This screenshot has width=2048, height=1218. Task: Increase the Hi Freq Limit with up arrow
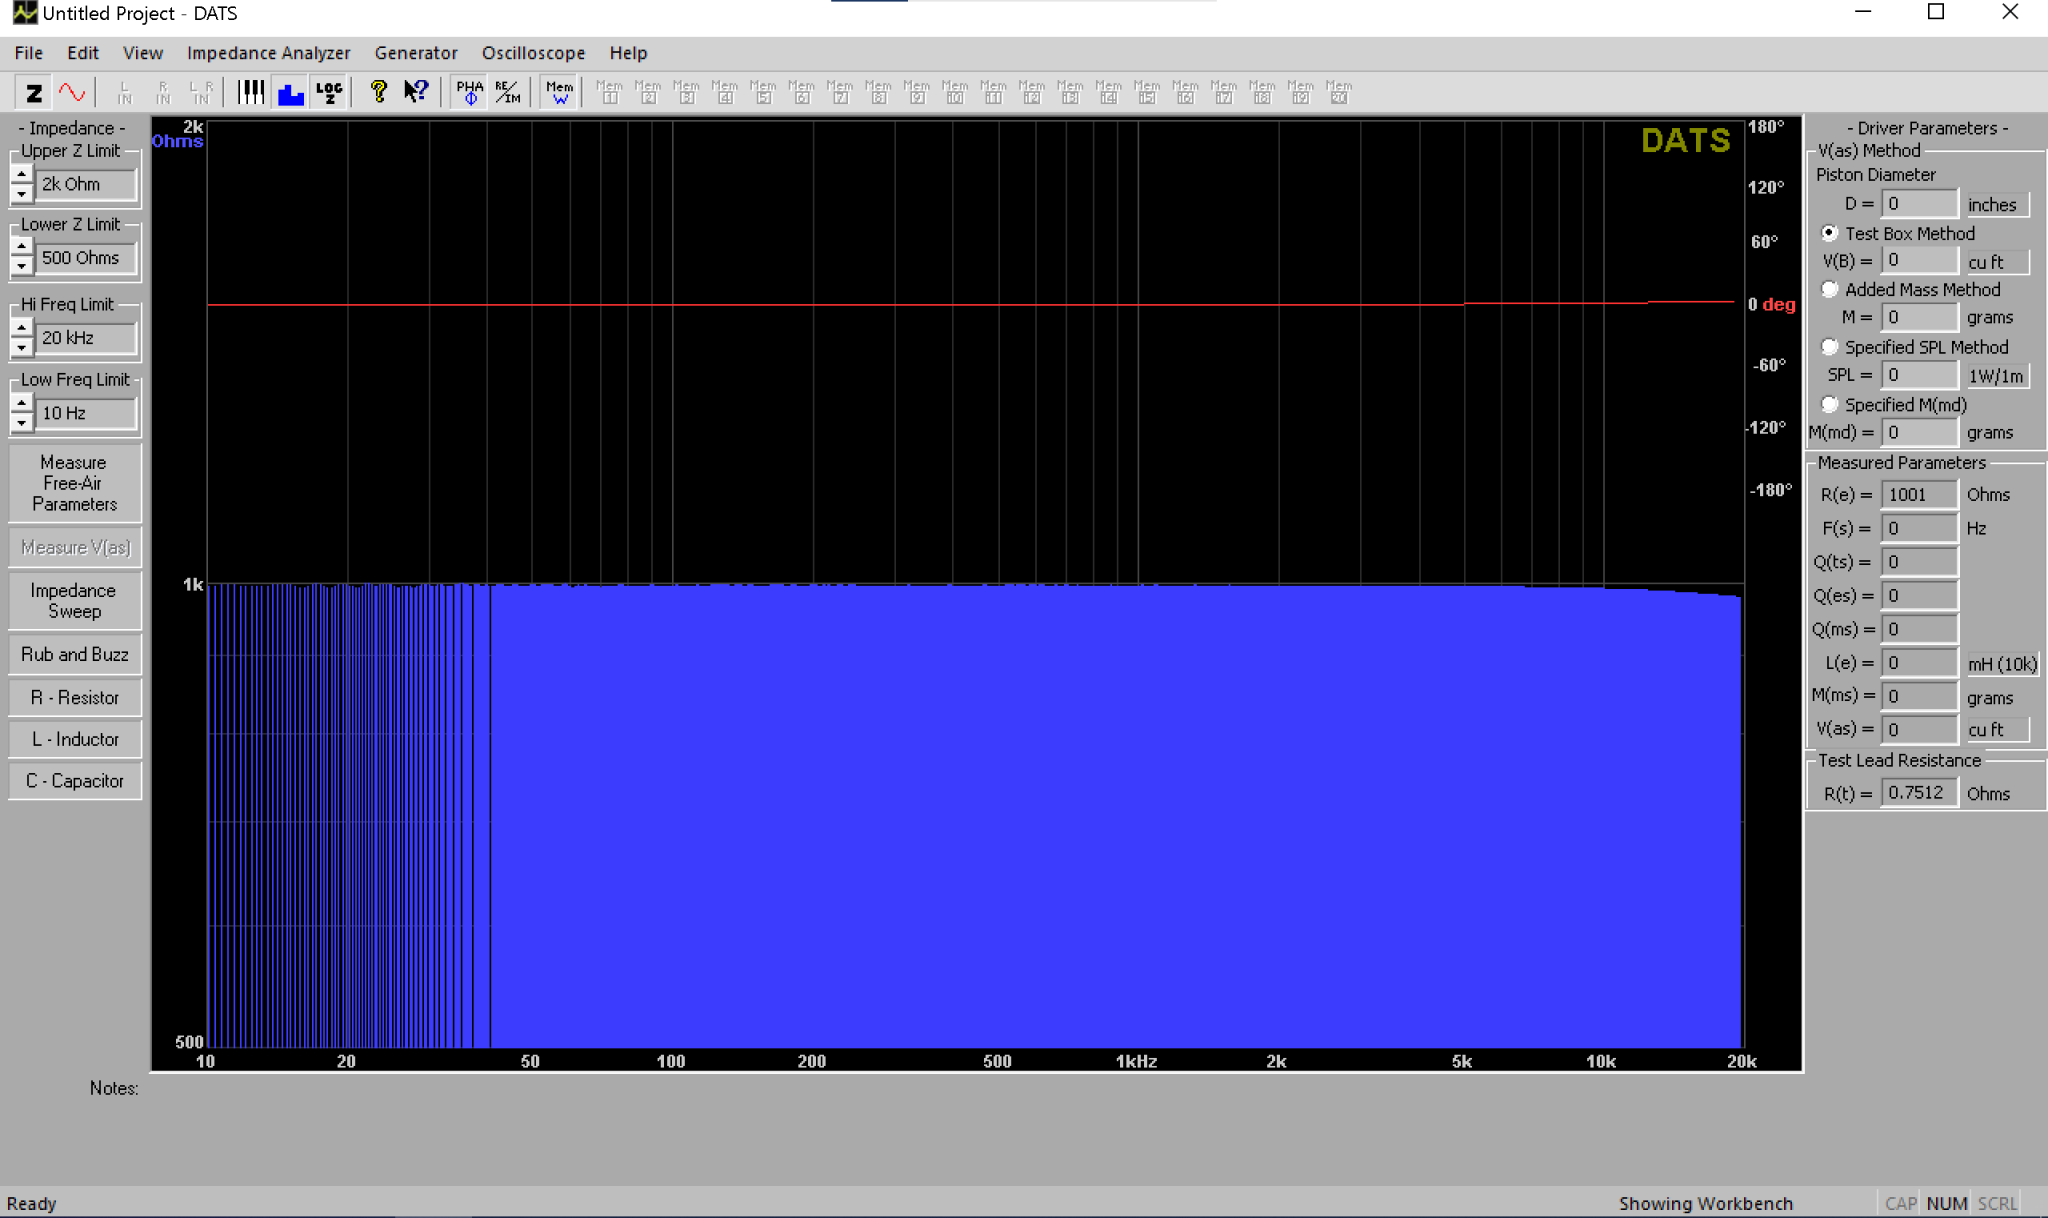22,328
